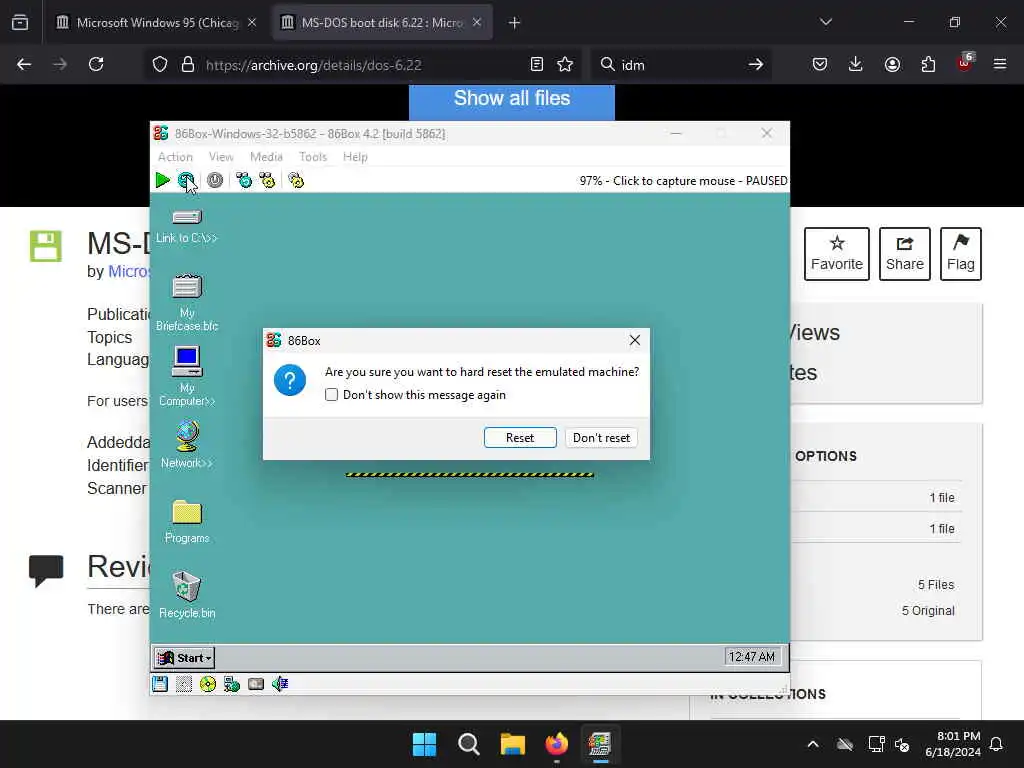Click the mouse capture PAUSED status text
Screen dimensions: 1024x768
(683, 181)
